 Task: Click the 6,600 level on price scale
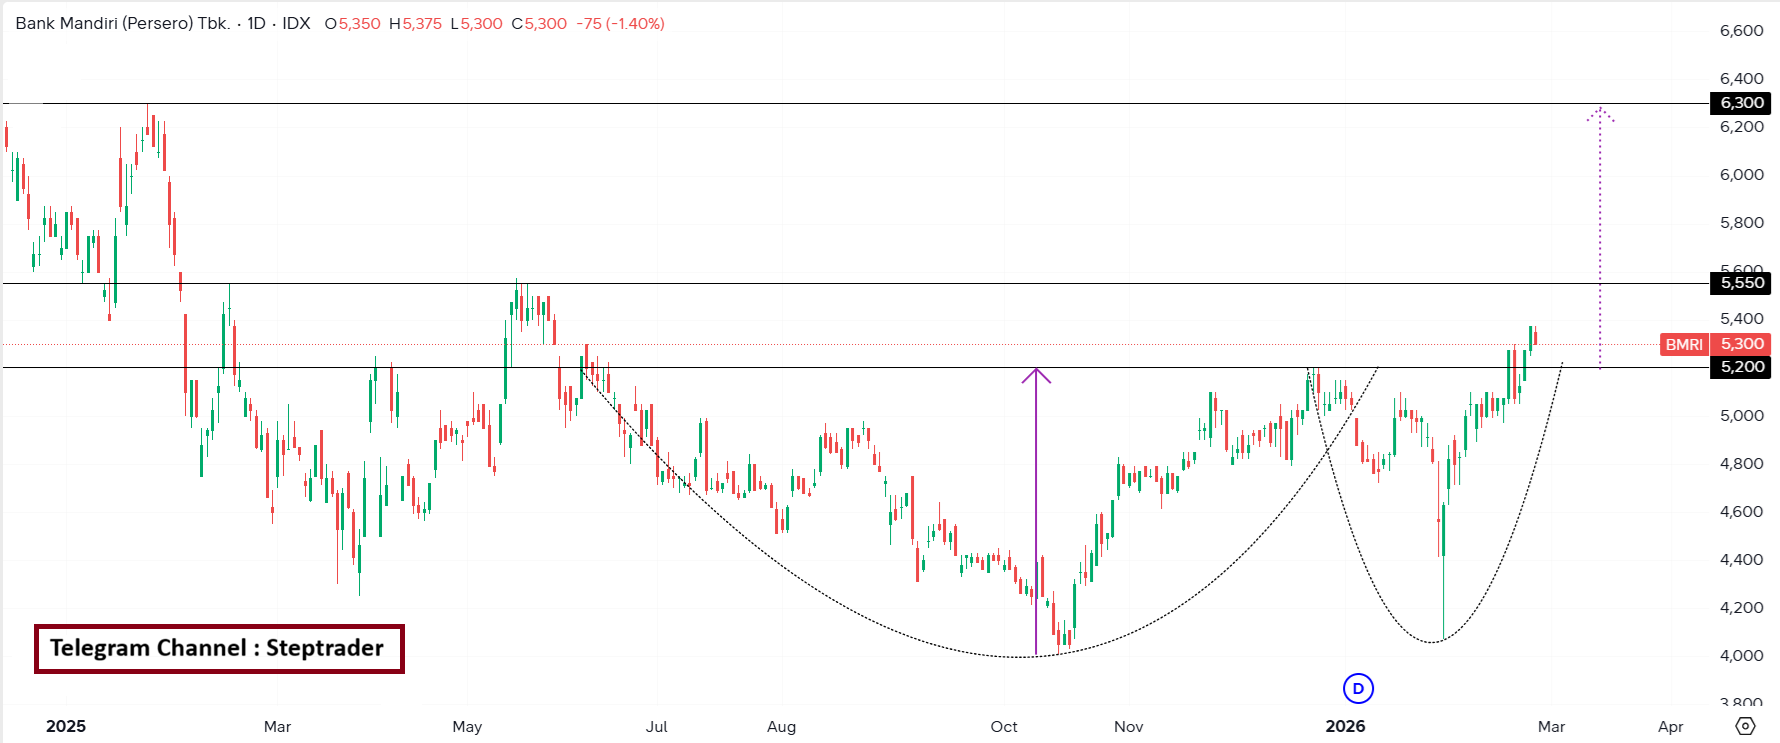1741,31
